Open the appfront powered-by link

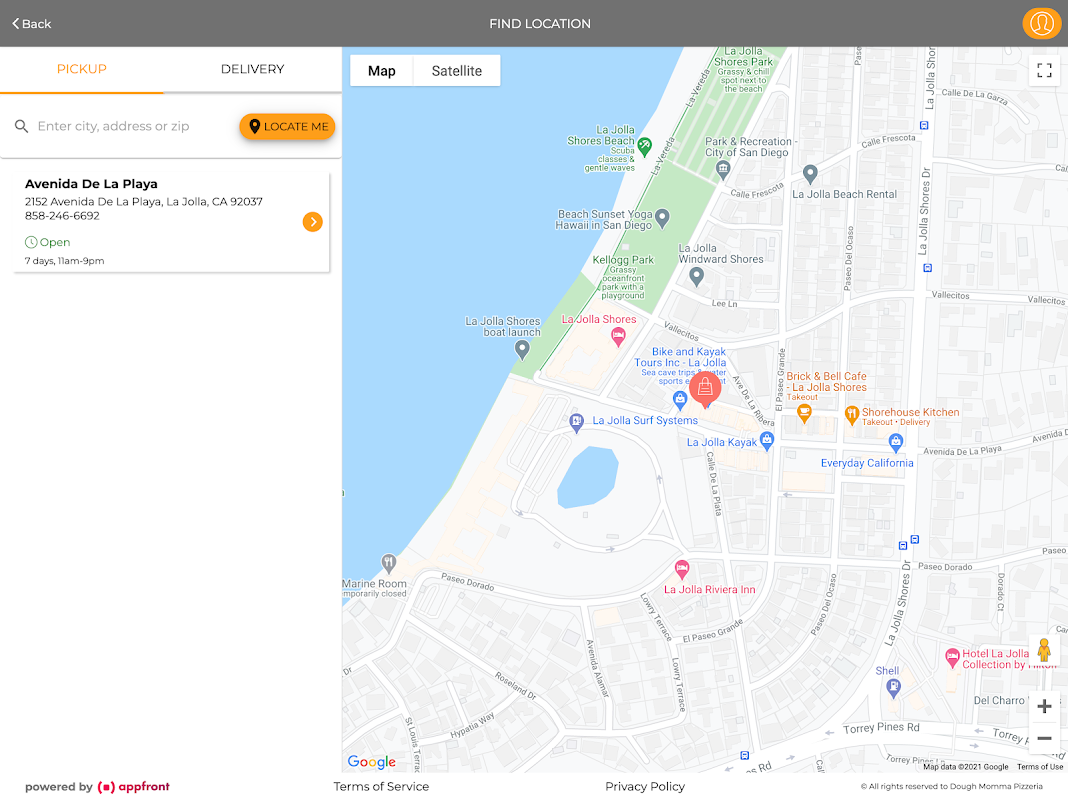[x=134, y=786]
